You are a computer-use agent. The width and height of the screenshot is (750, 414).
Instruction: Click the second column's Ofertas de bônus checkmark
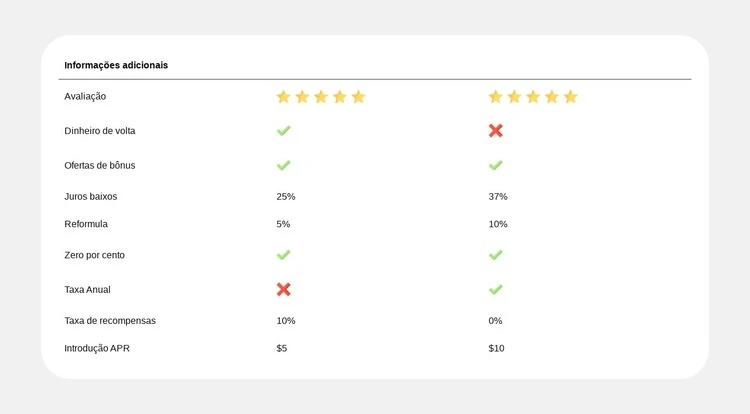pos(495,165)
